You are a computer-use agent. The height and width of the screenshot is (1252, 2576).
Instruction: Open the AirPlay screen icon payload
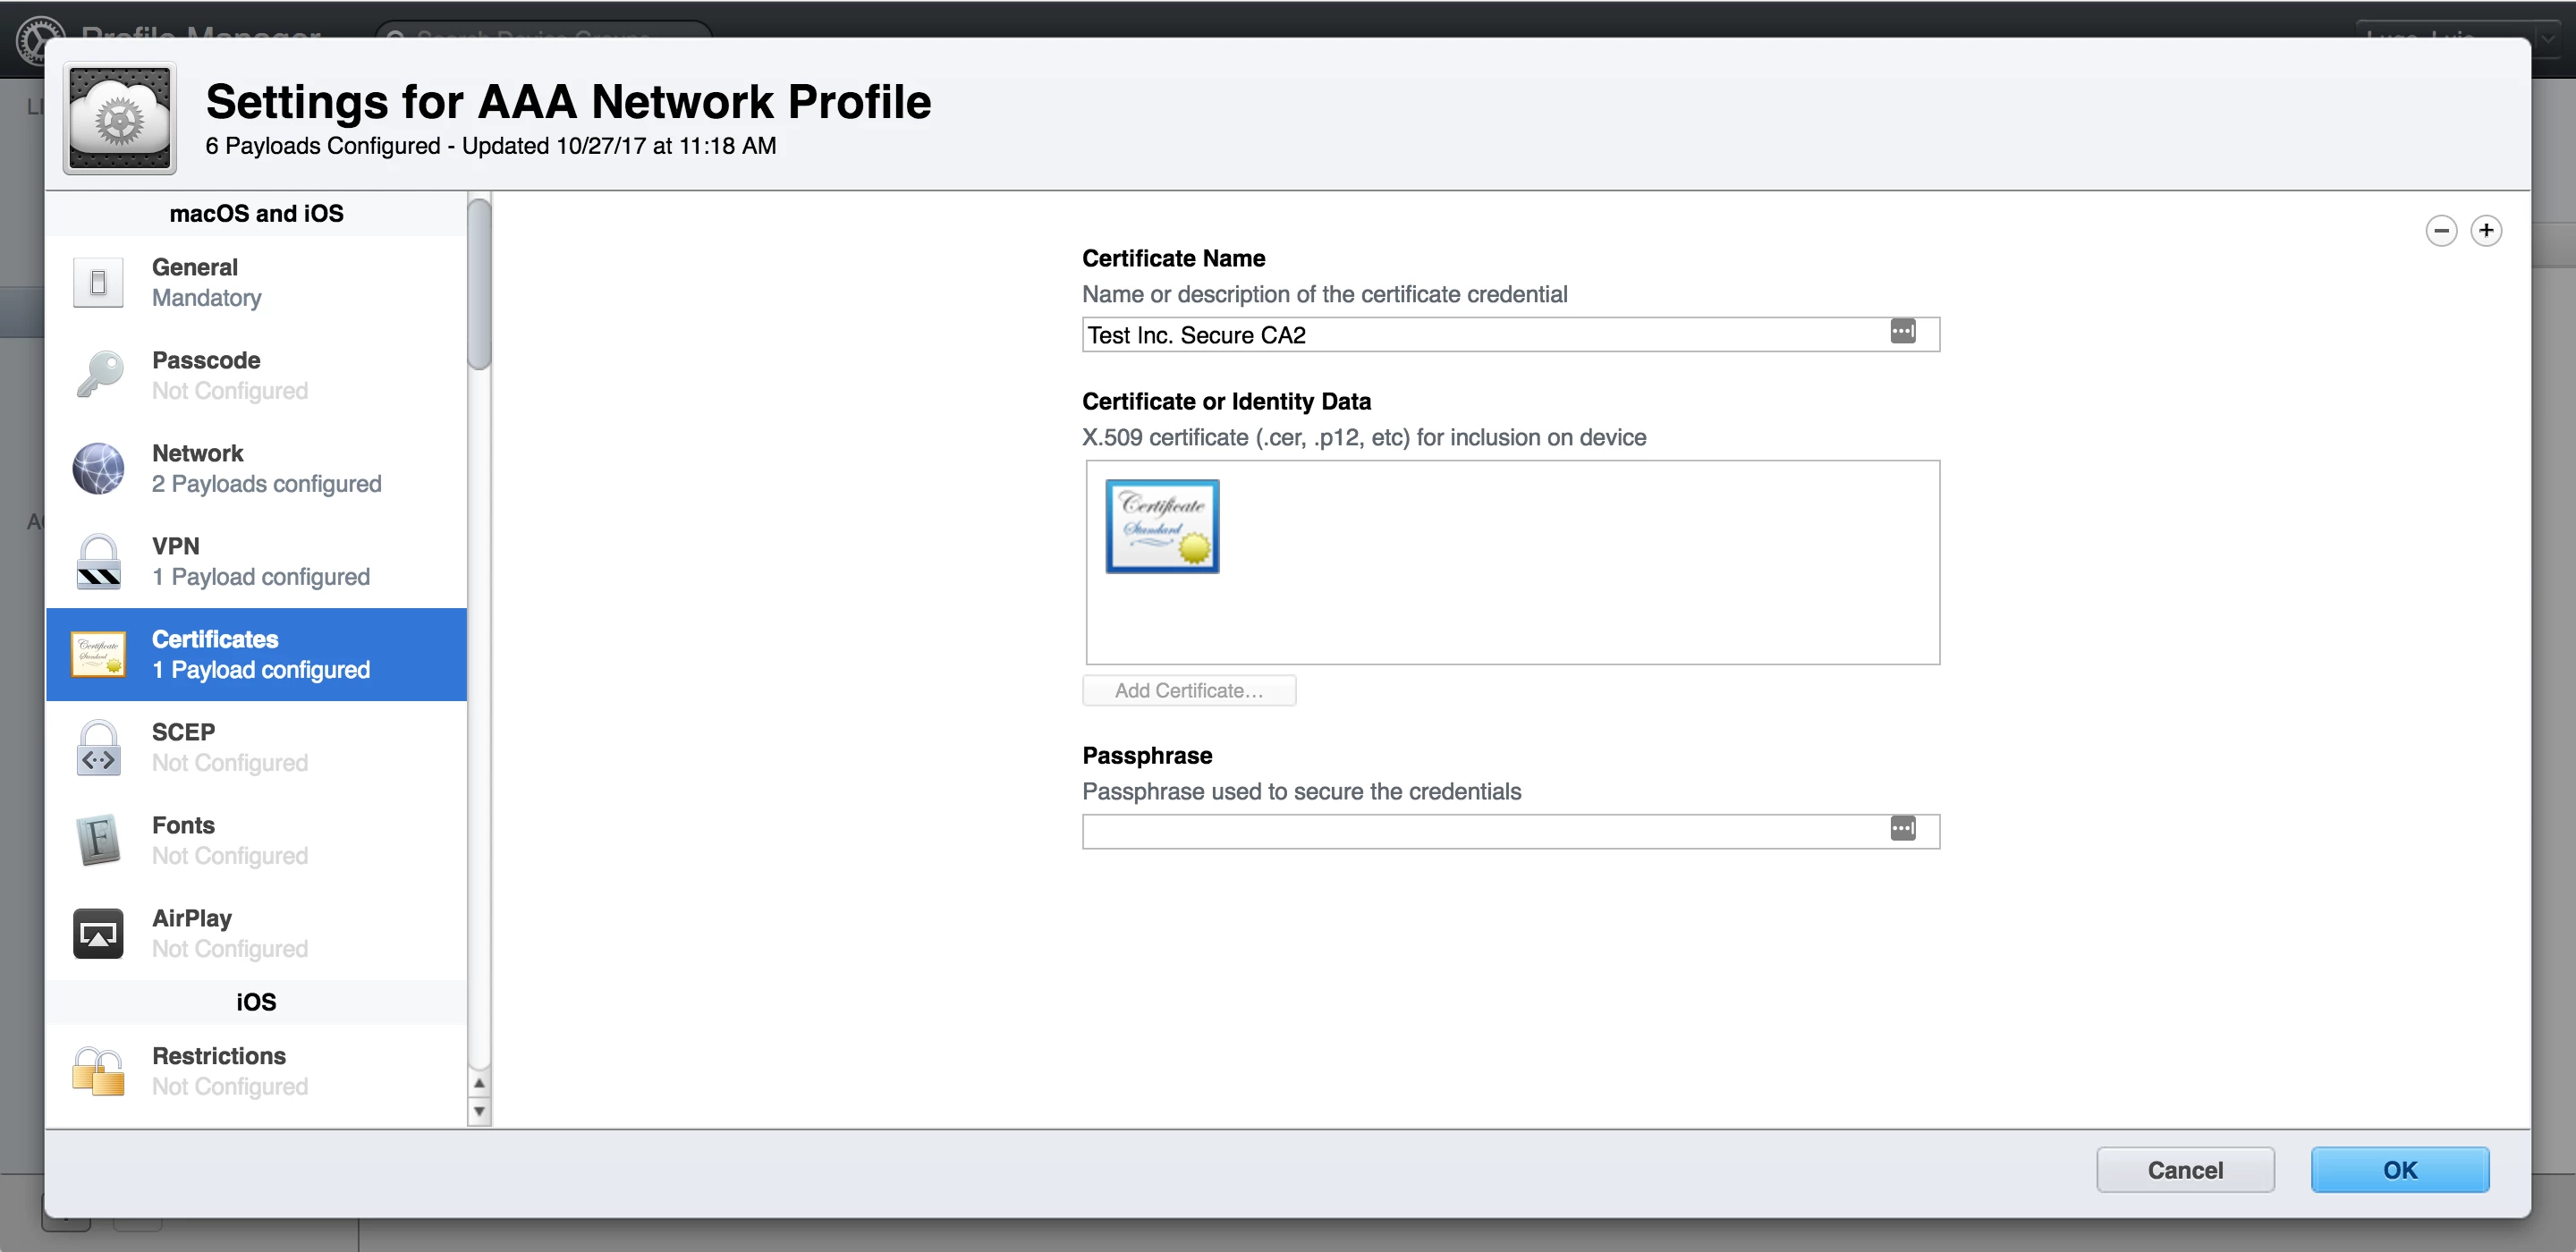[98, 933]
